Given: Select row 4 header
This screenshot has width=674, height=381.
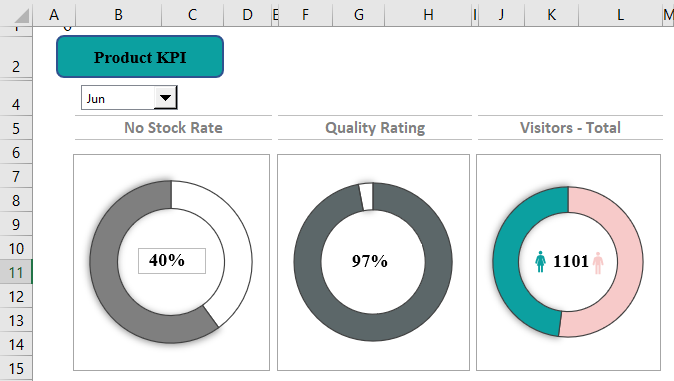Looking at the screenshot, I should 16,98.
